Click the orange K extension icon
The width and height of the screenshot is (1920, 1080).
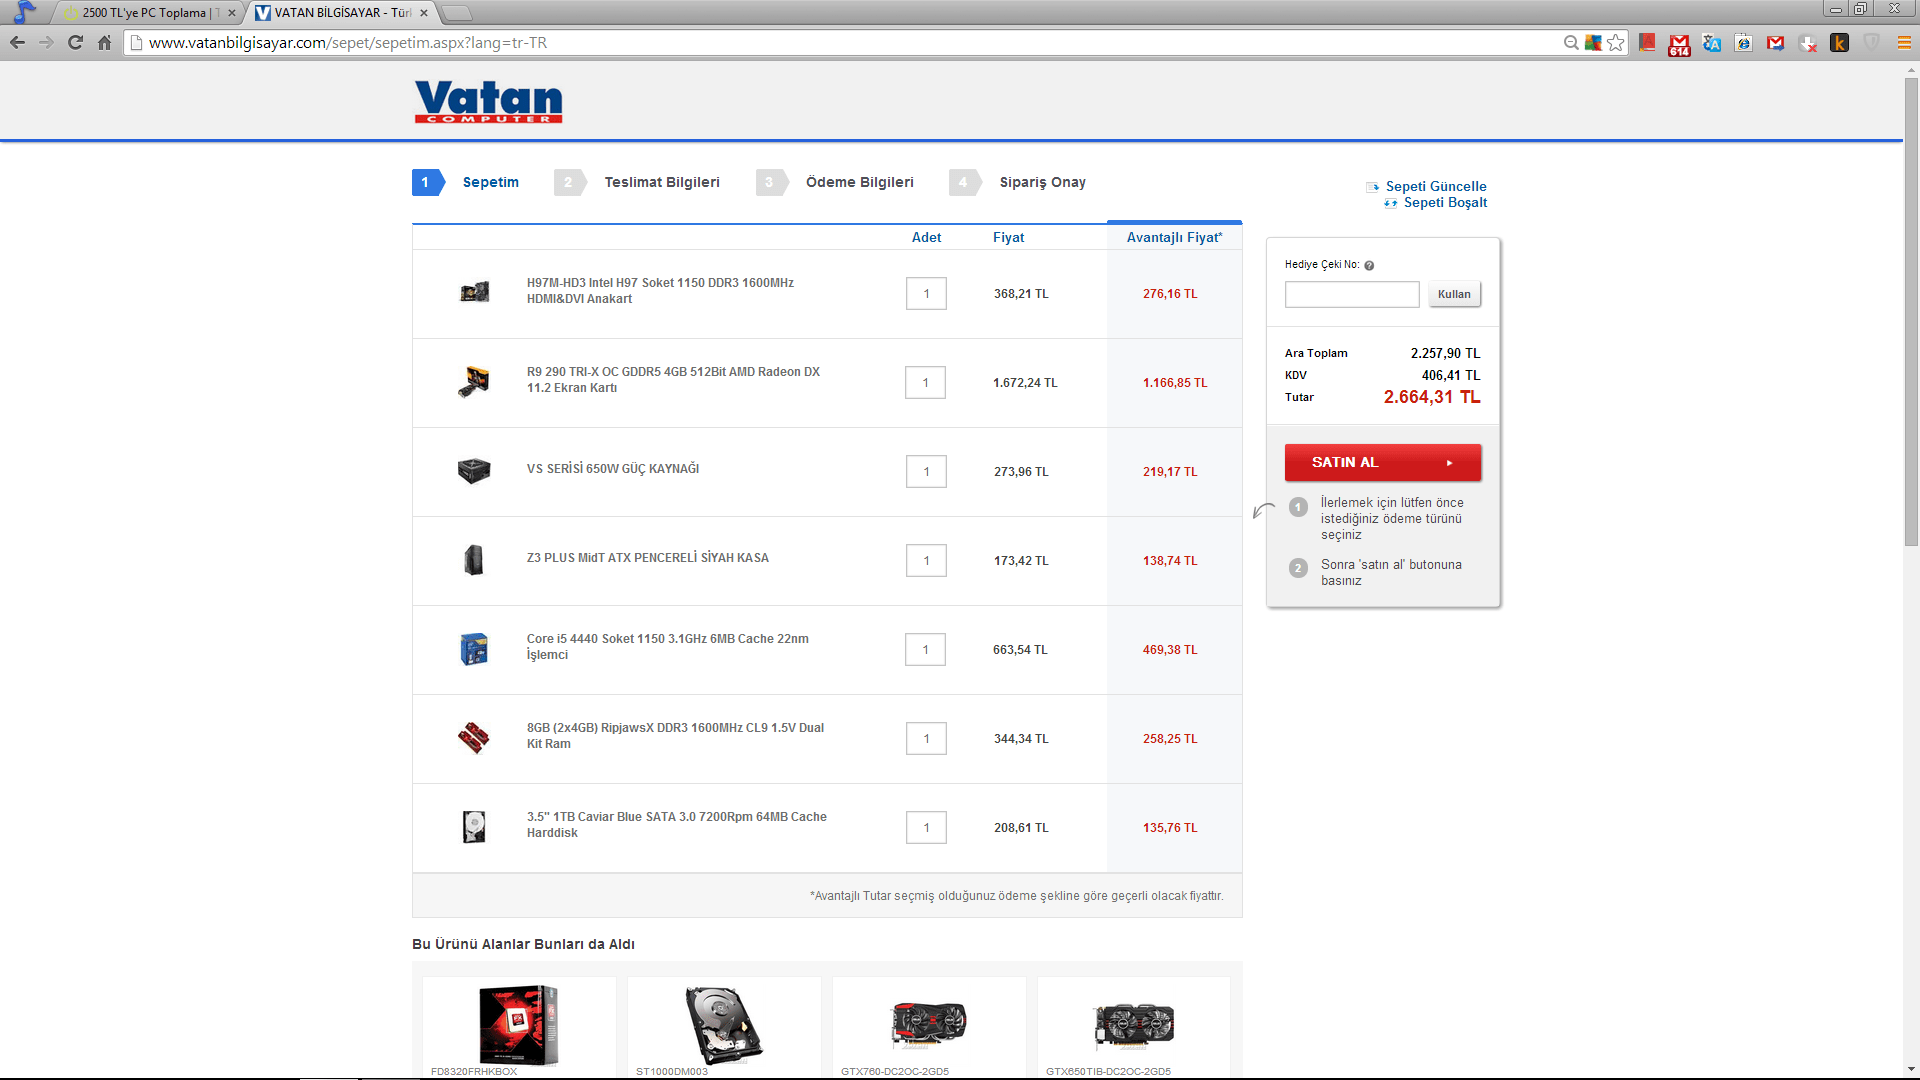tap(1839, 43)
